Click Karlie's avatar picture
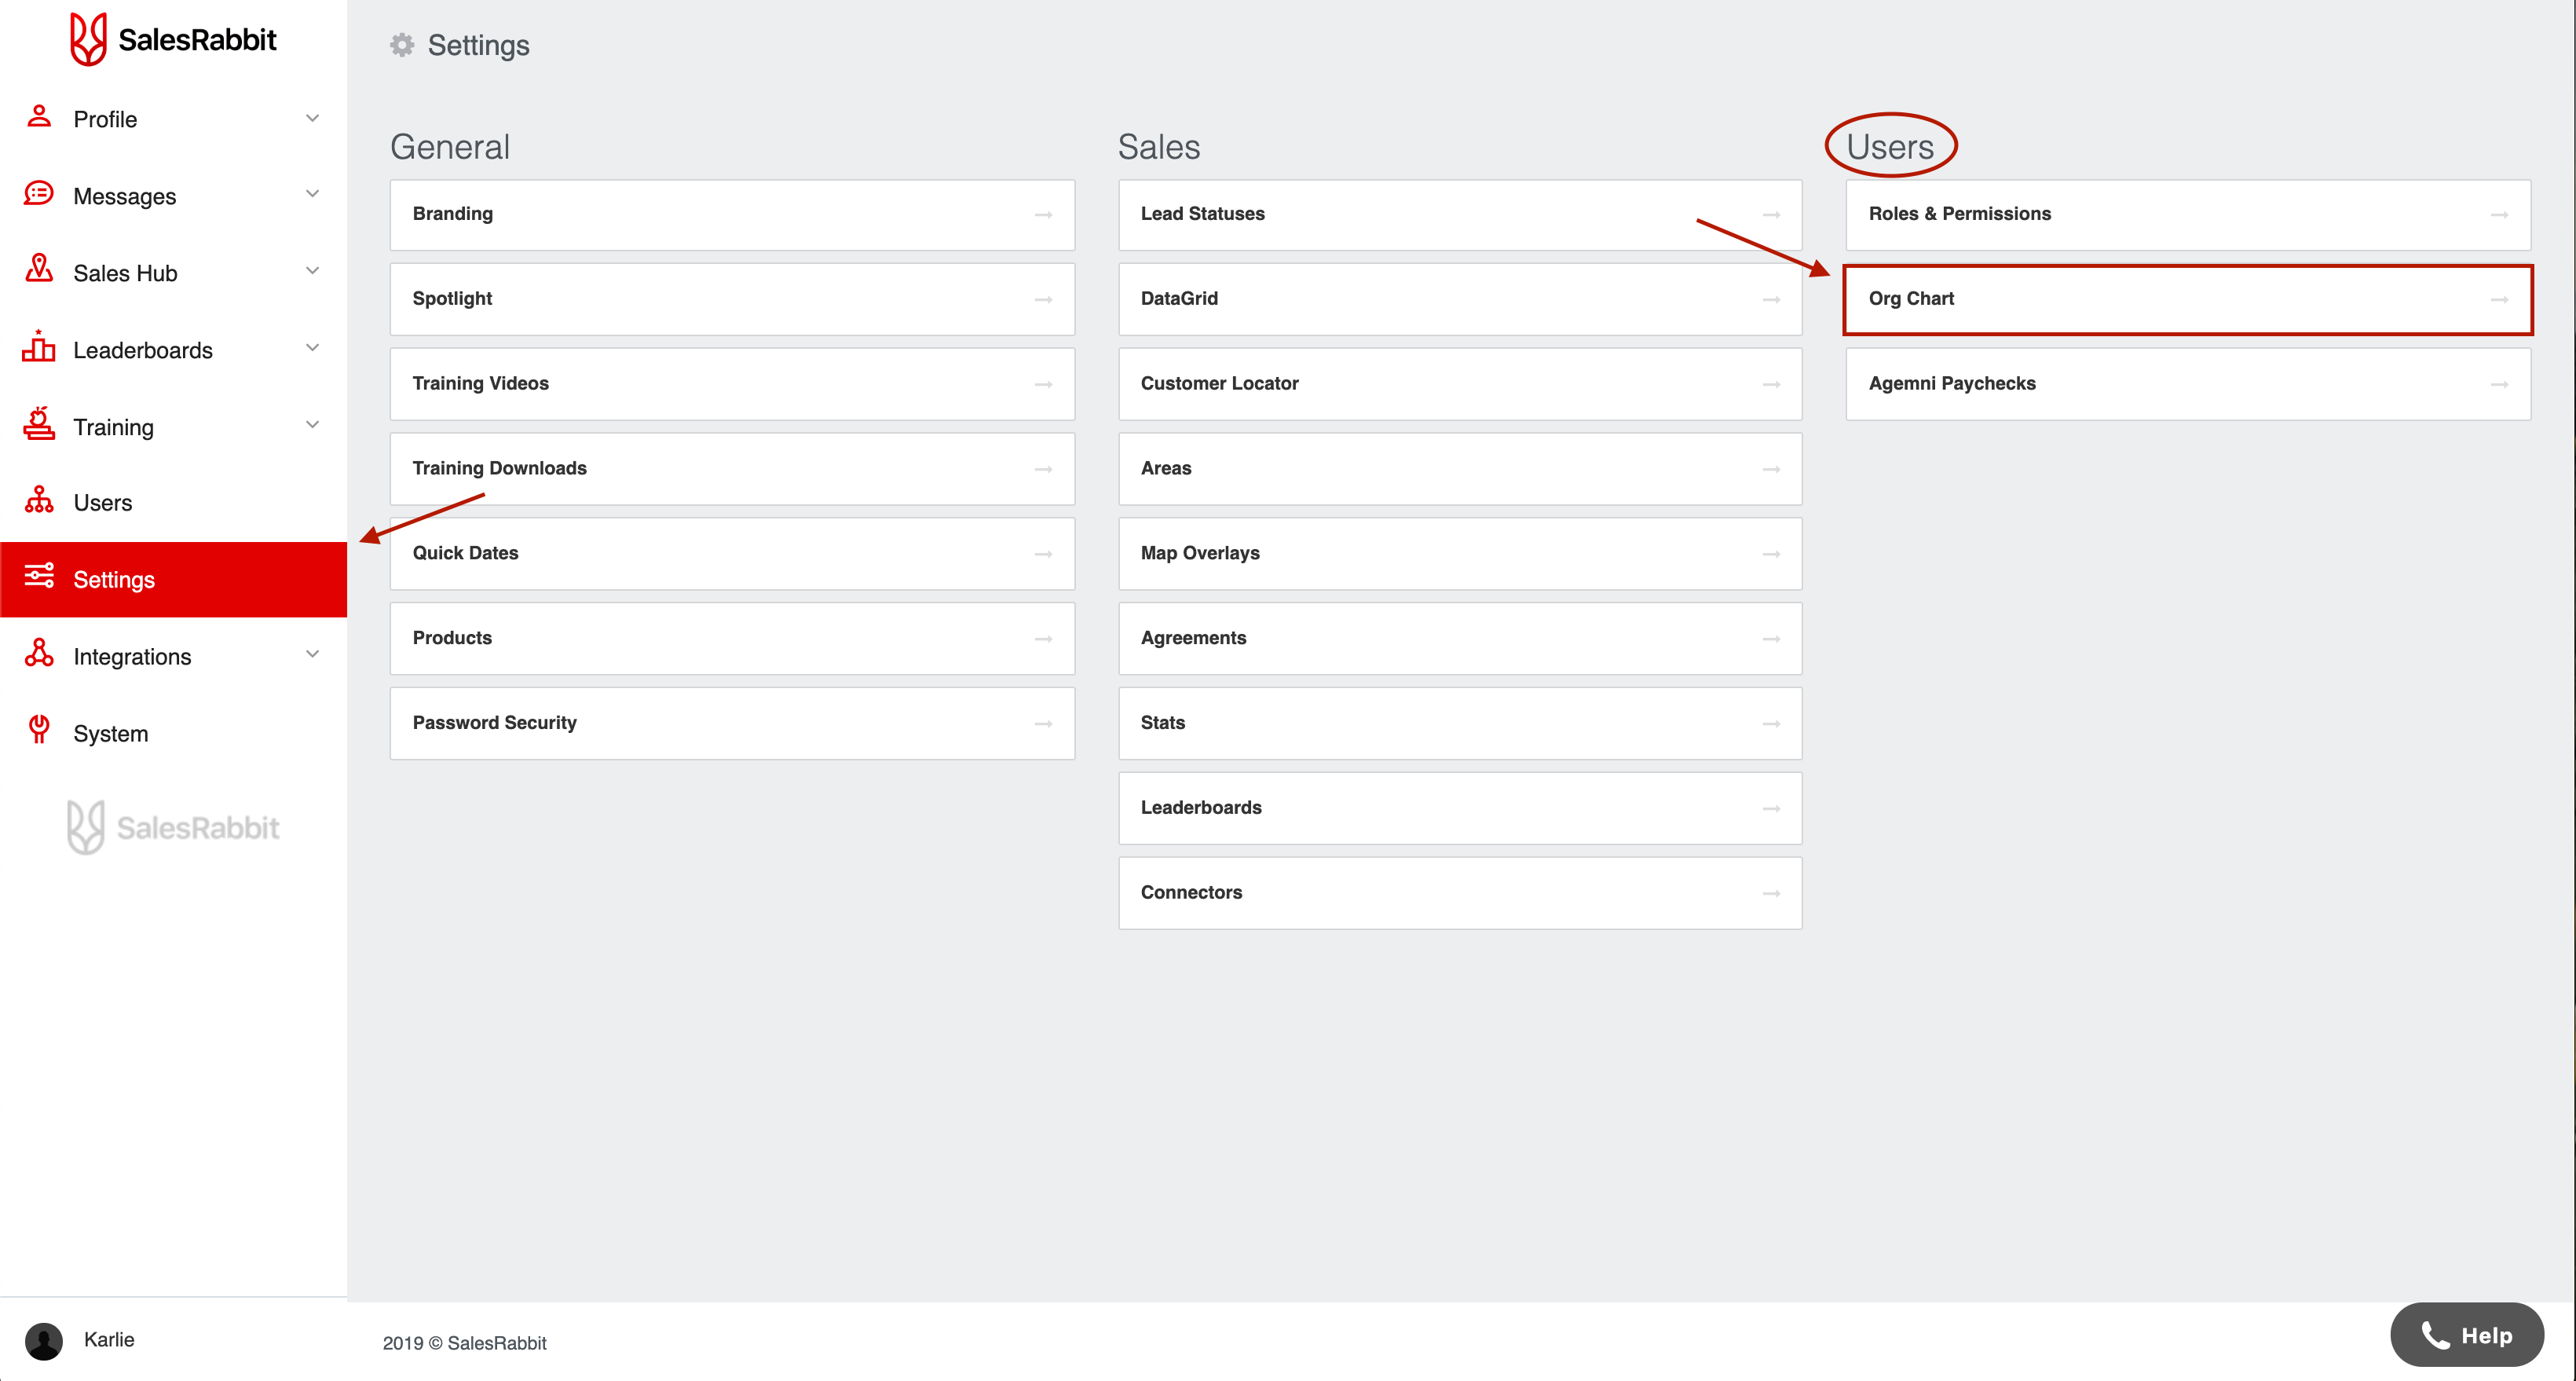Image resolution: width=2576 pixels, height=1381 pixels. tap(44, 1342)
